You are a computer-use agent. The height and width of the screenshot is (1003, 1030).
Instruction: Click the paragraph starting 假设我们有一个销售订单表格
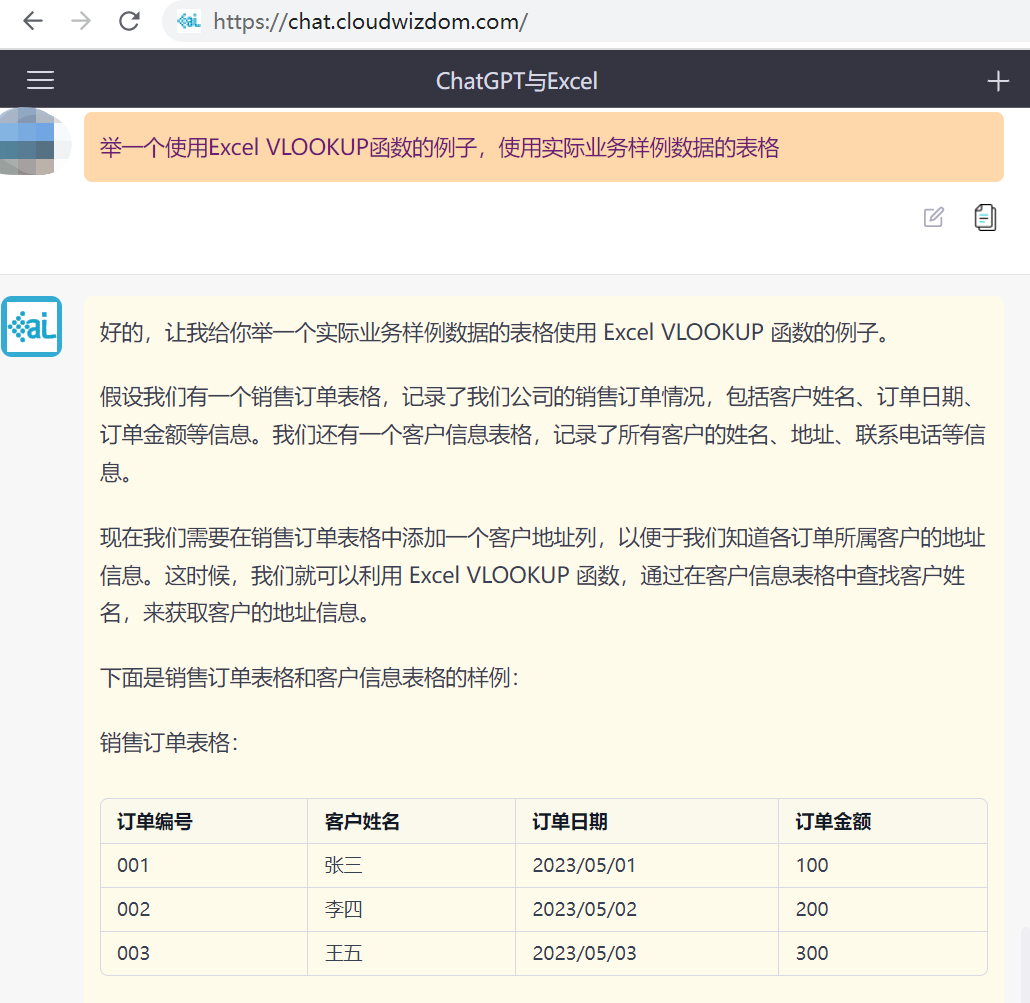pyautogui.click(x=543, y=434)
